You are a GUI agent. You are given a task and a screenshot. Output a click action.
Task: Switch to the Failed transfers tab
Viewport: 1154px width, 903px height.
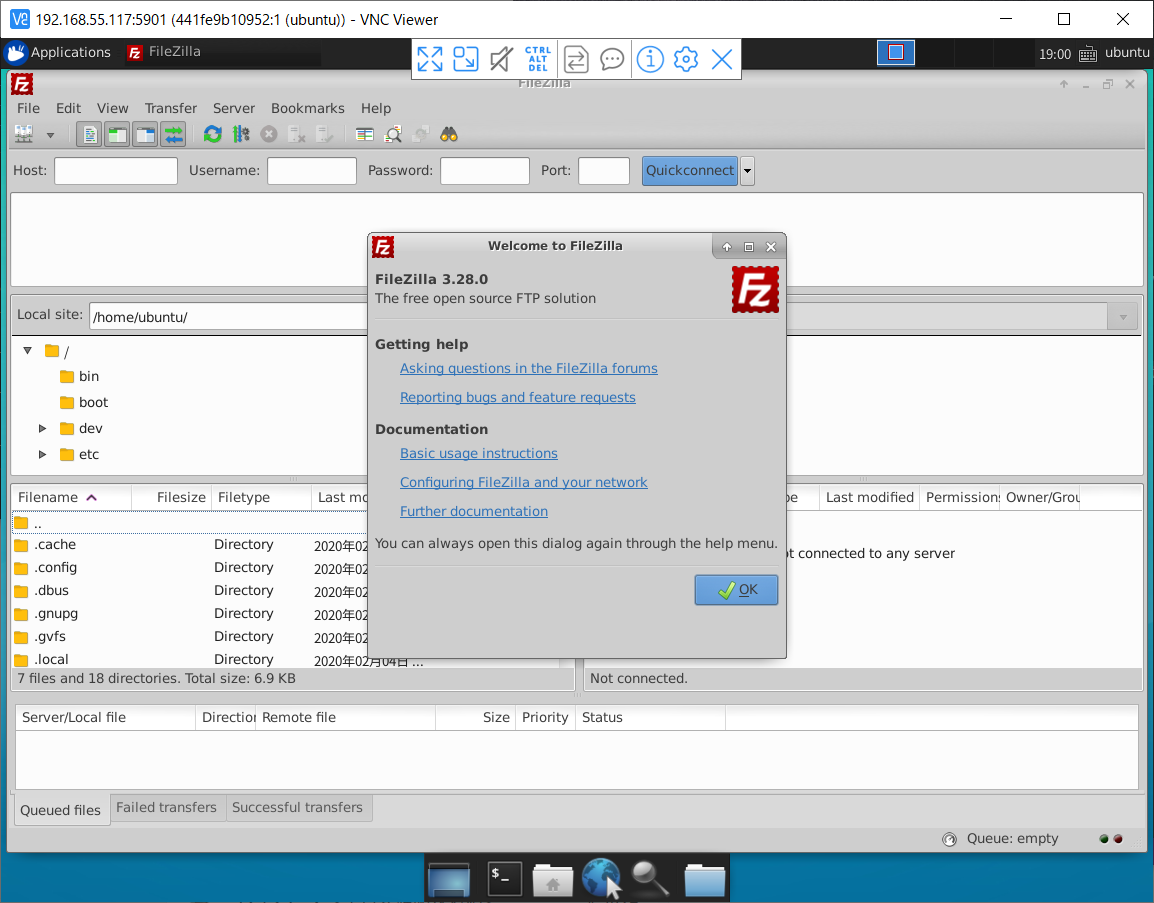coord(167,807)
